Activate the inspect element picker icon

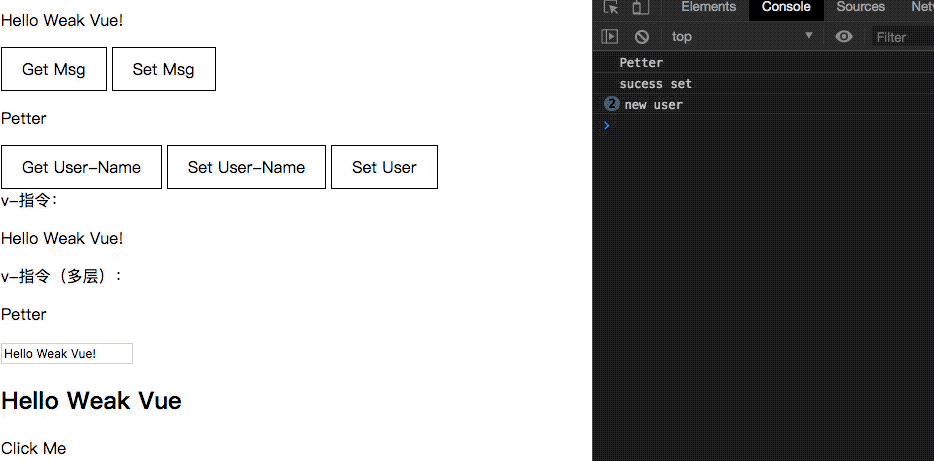pos(611,7)
